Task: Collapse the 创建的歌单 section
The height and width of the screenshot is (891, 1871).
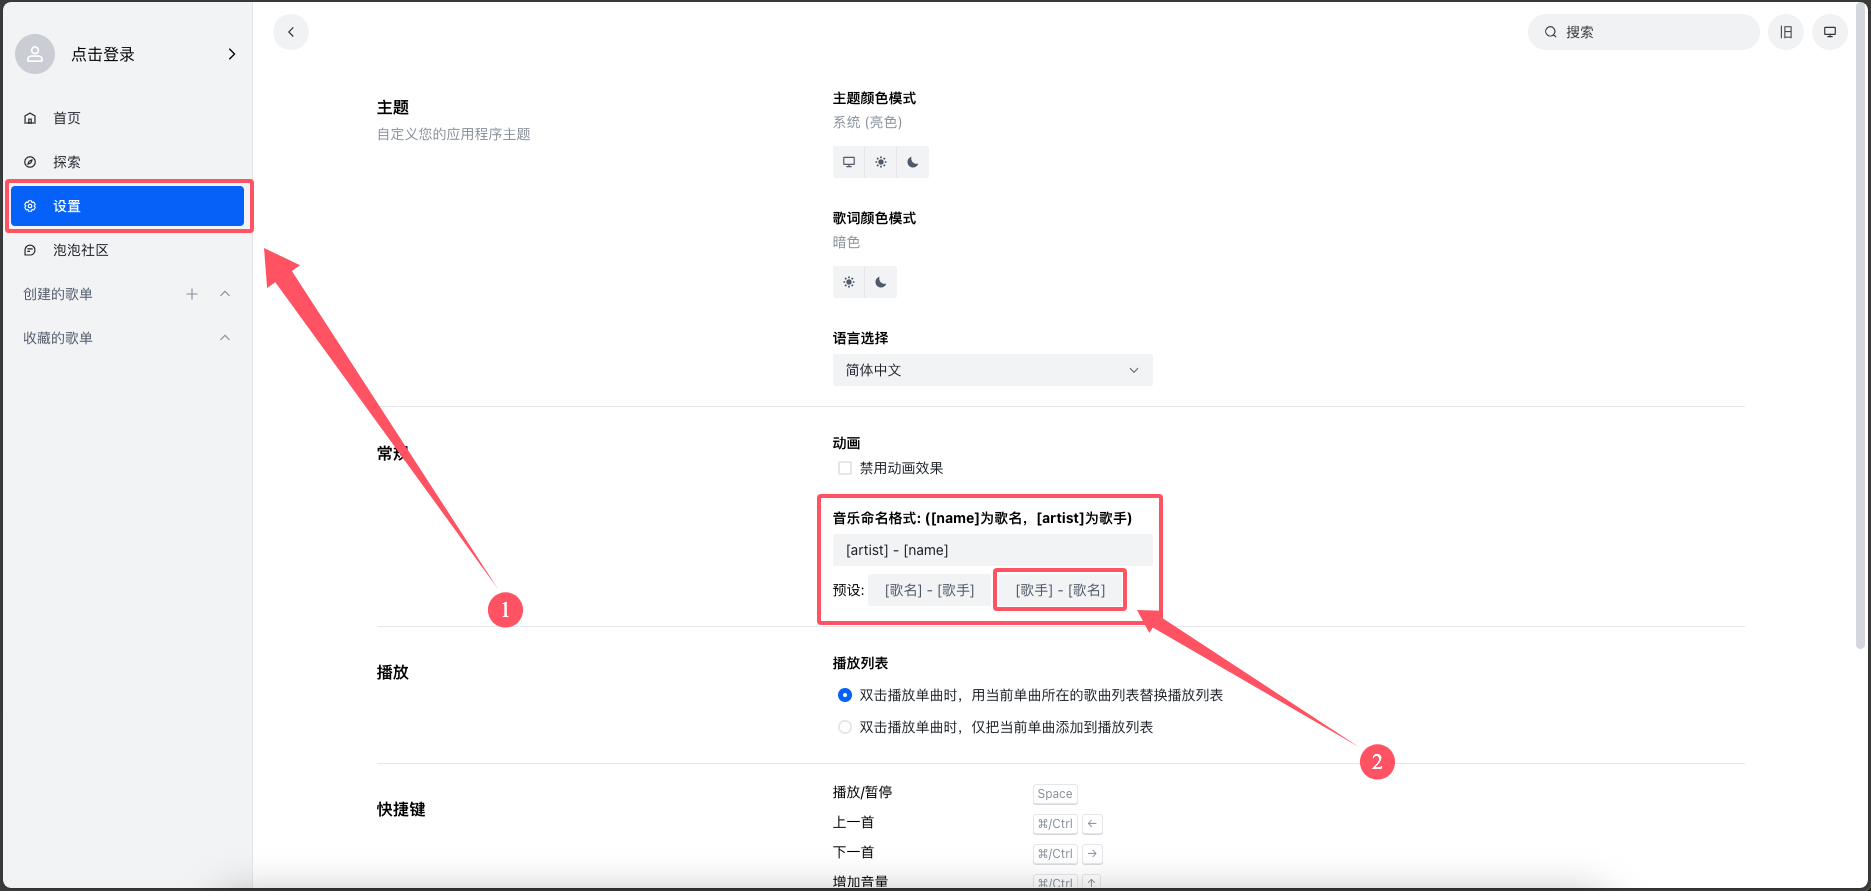Action: (225, 294)
